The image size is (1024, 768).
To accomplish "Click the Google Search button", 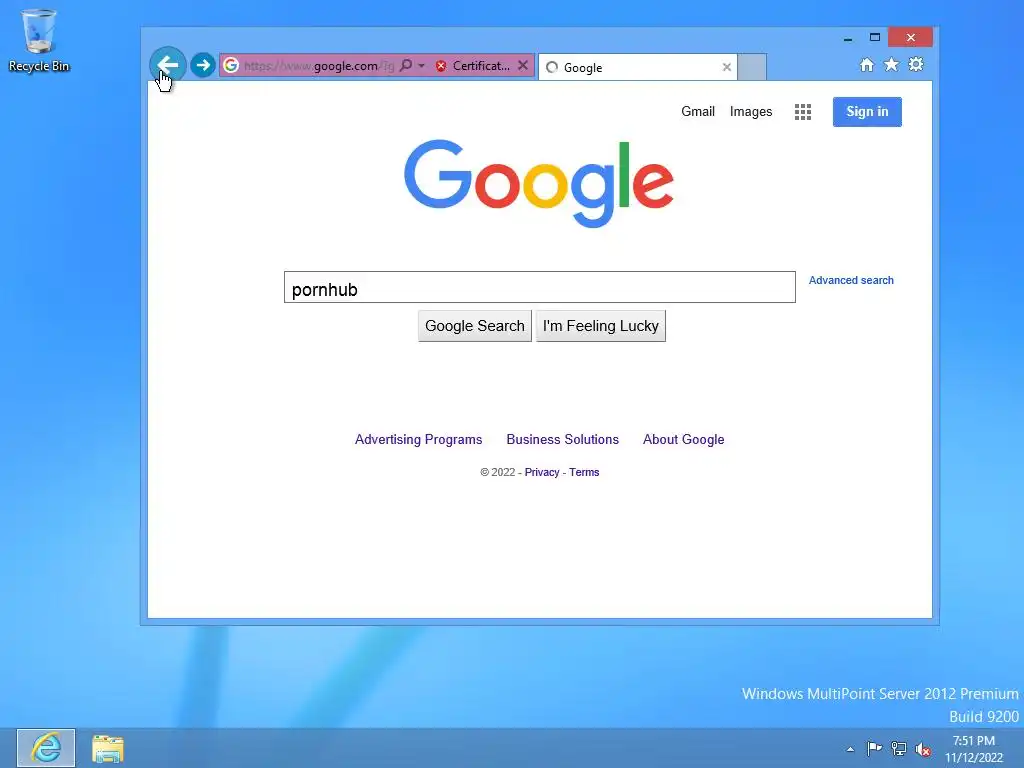I will click(475, 326).
